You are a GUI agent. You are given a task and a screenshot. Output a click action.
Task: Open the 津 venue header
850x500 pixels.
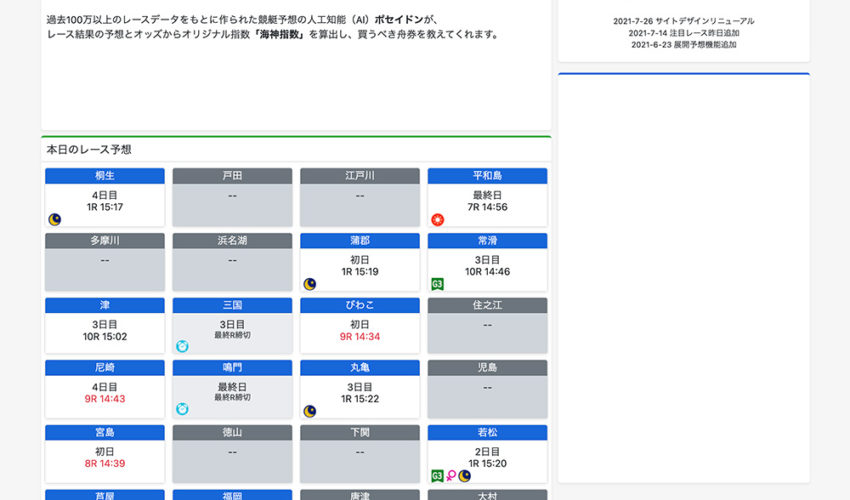[105, 305]
